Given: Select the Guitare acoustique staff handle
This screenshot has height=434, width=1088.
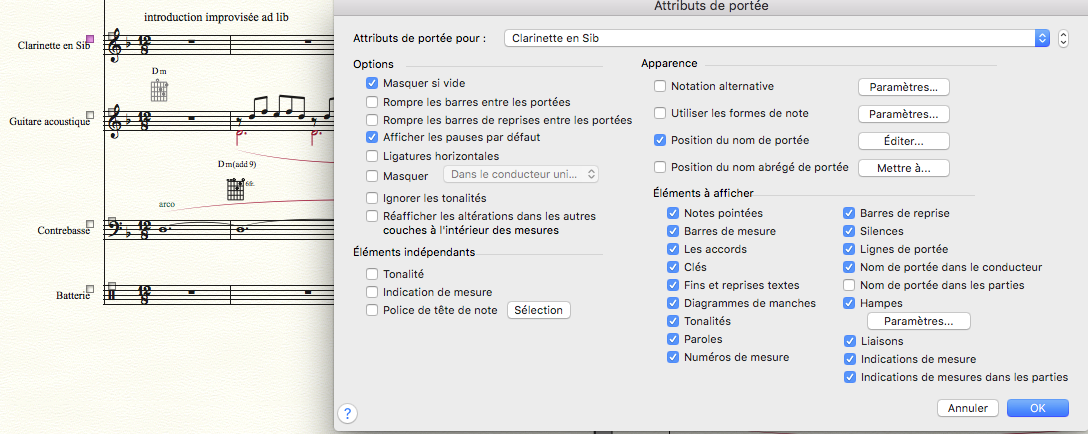Looking at the screenshot, I should [x=90, y=115].
